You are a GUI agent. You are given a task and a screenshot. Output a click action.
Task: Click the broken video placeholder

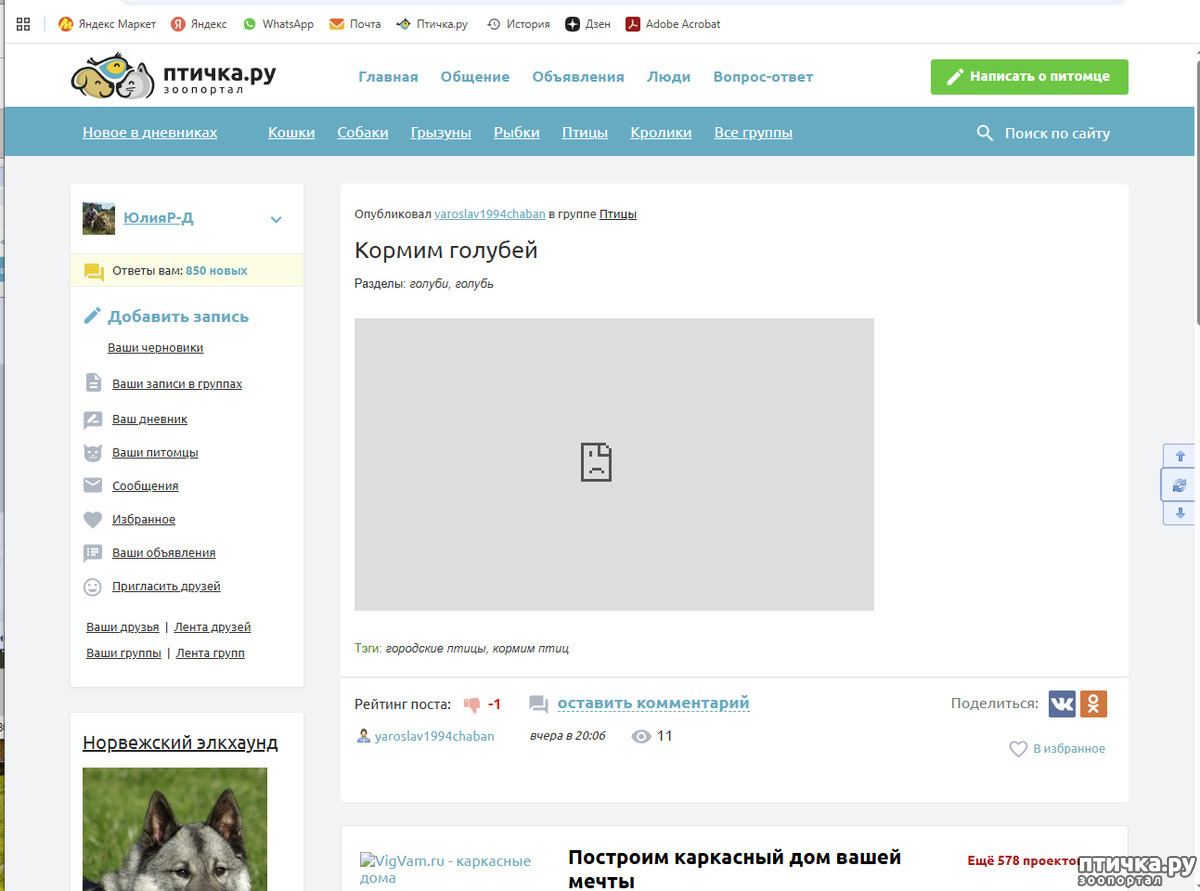click(x=614, y=464)
